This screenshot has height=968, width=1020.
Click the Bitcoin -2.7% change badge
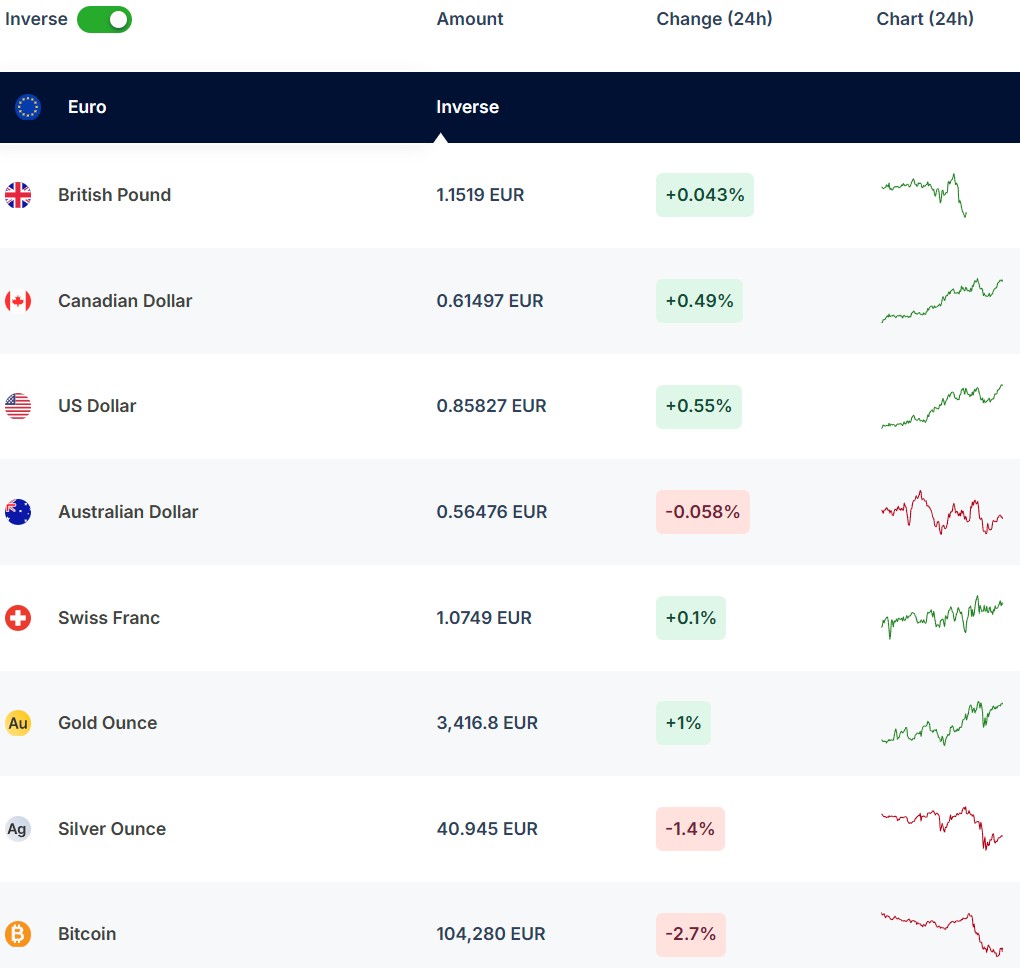point(691,934)
